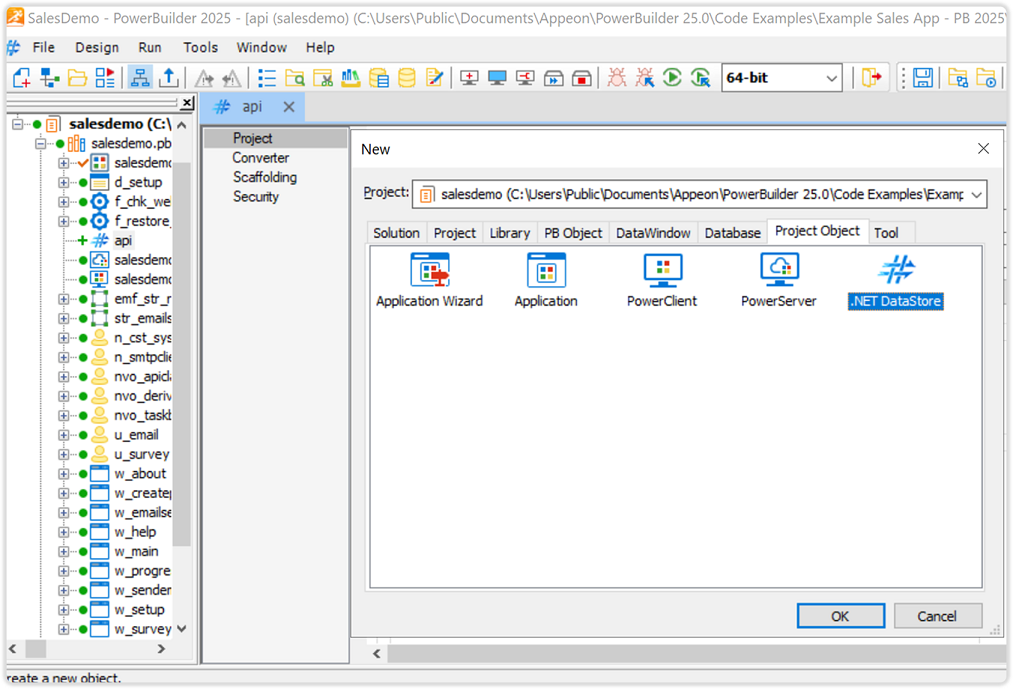Click the green Run toolbar icon

672,78
